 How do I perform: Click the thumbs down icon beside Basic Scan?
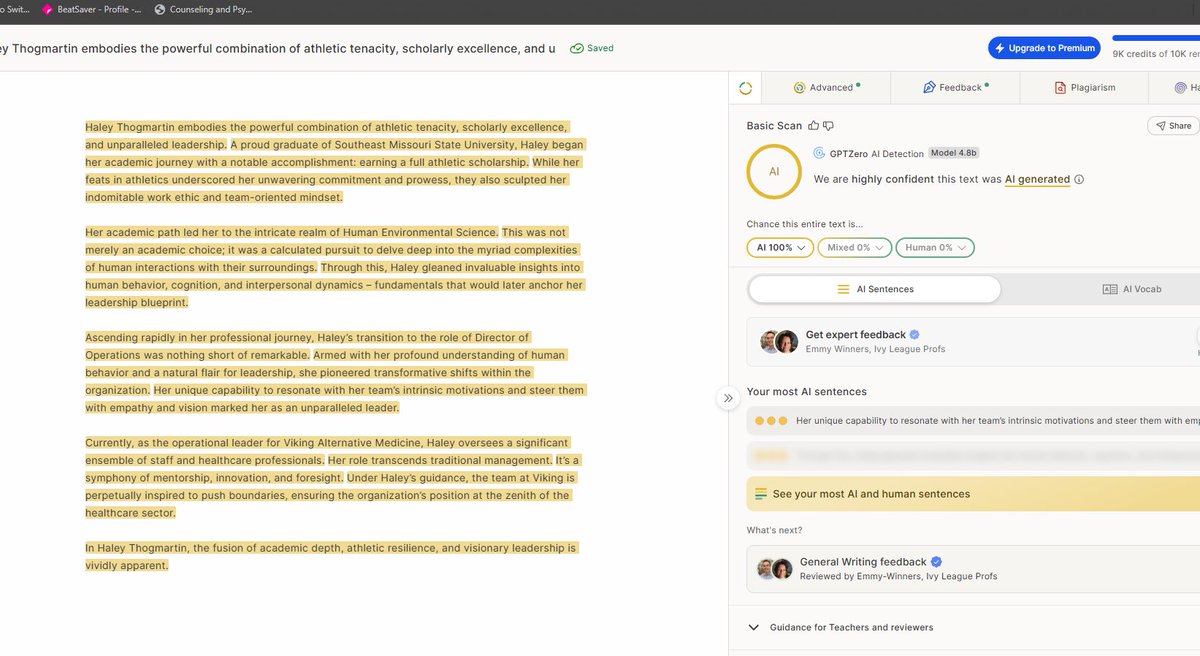pos(828,126)
